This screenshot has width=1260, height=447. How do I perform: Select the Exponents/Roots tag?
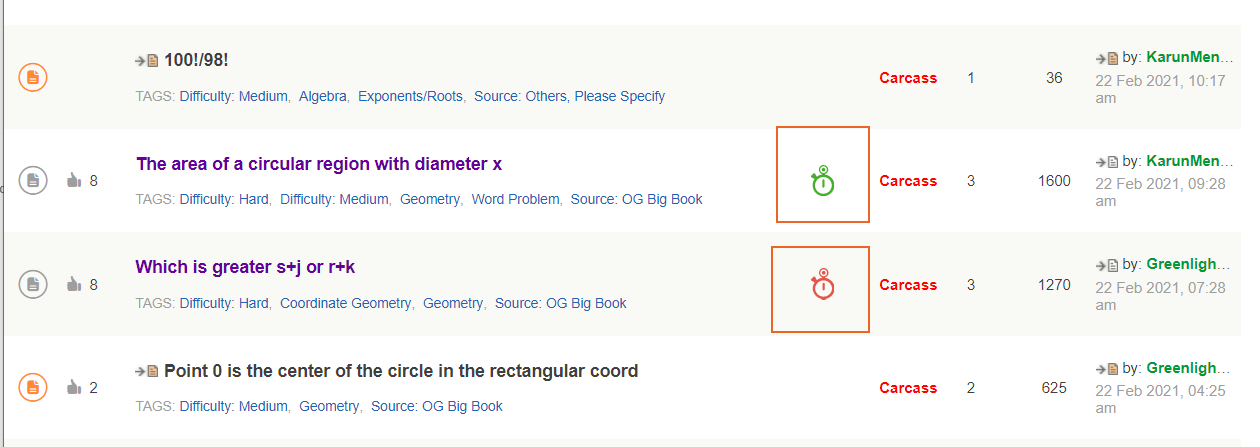point(410,97)
